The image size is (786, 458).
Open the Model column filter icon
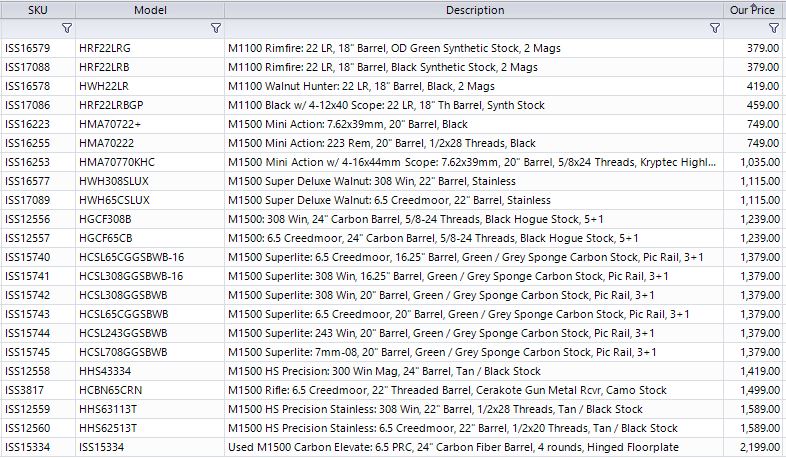coord(216,29)
